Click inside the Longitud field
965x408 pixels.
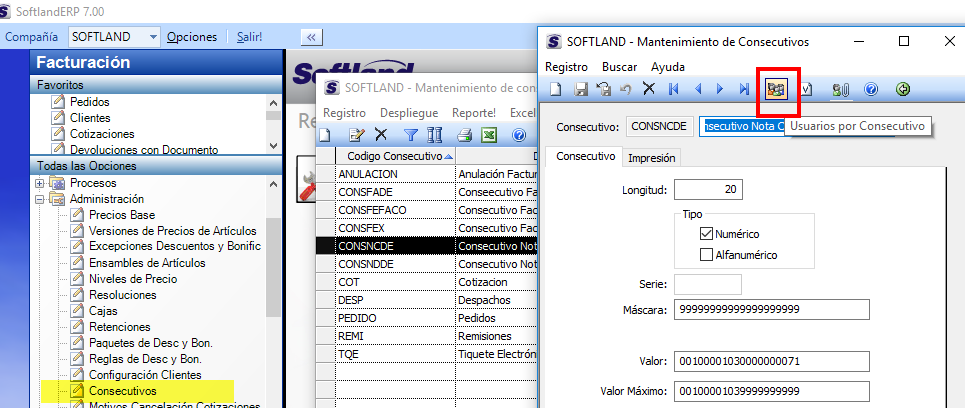(708, 190)
